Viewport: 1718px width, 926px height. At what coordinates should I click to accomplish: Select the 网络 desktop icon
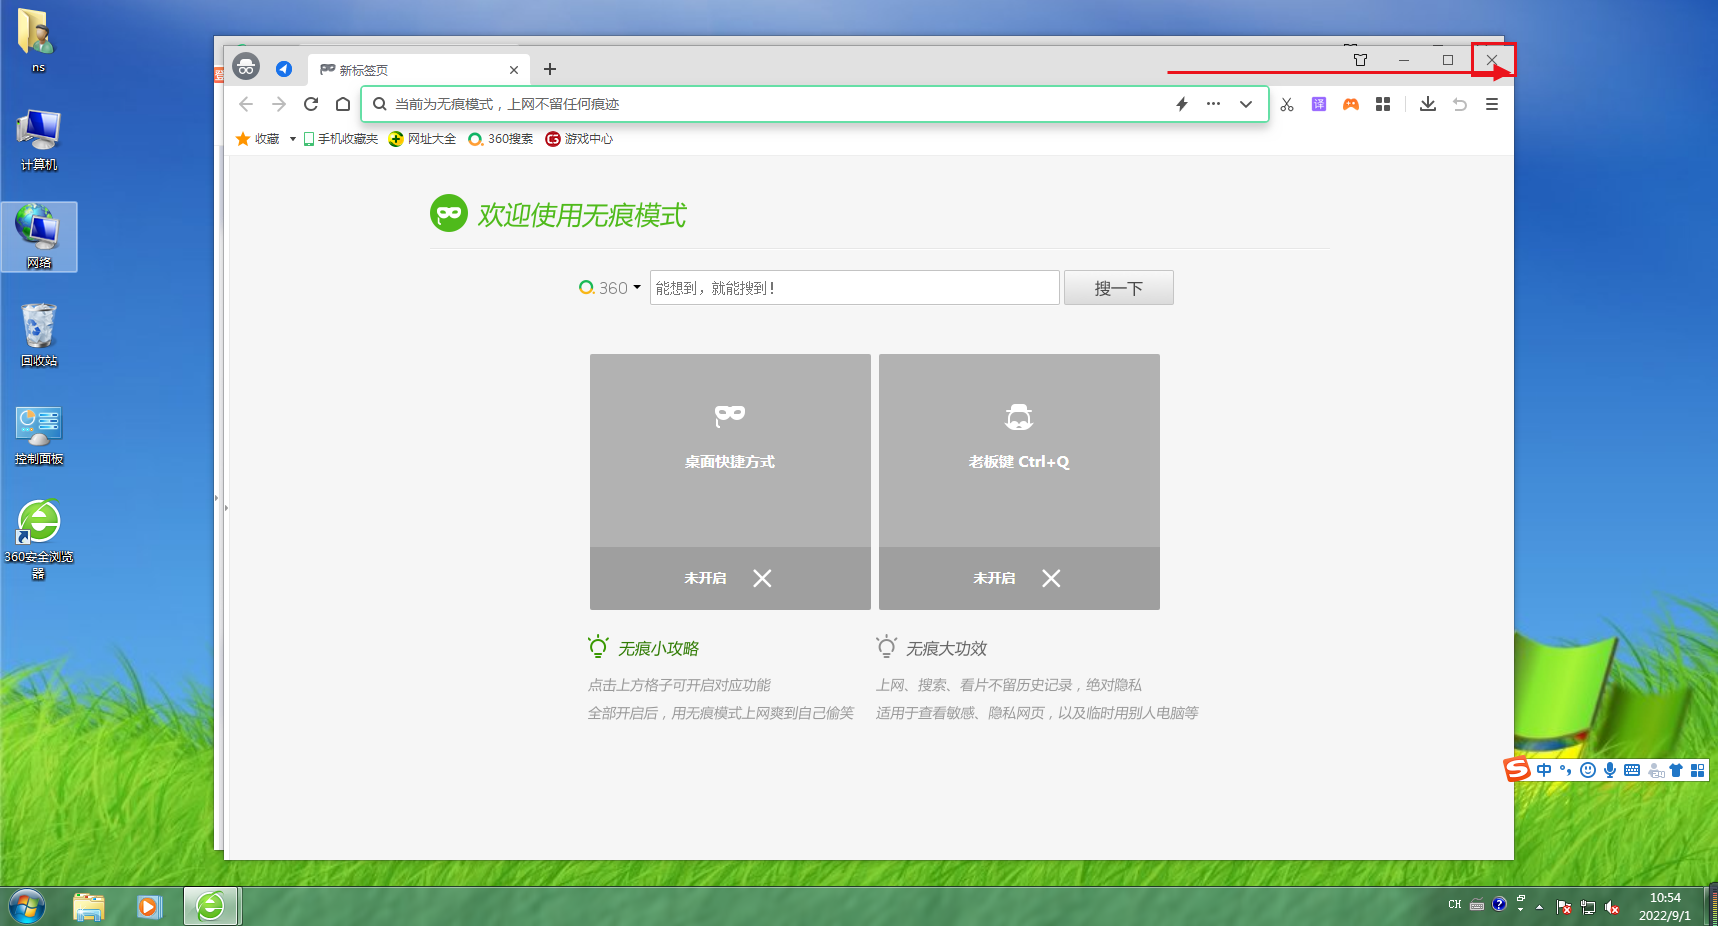click(39, 237)
